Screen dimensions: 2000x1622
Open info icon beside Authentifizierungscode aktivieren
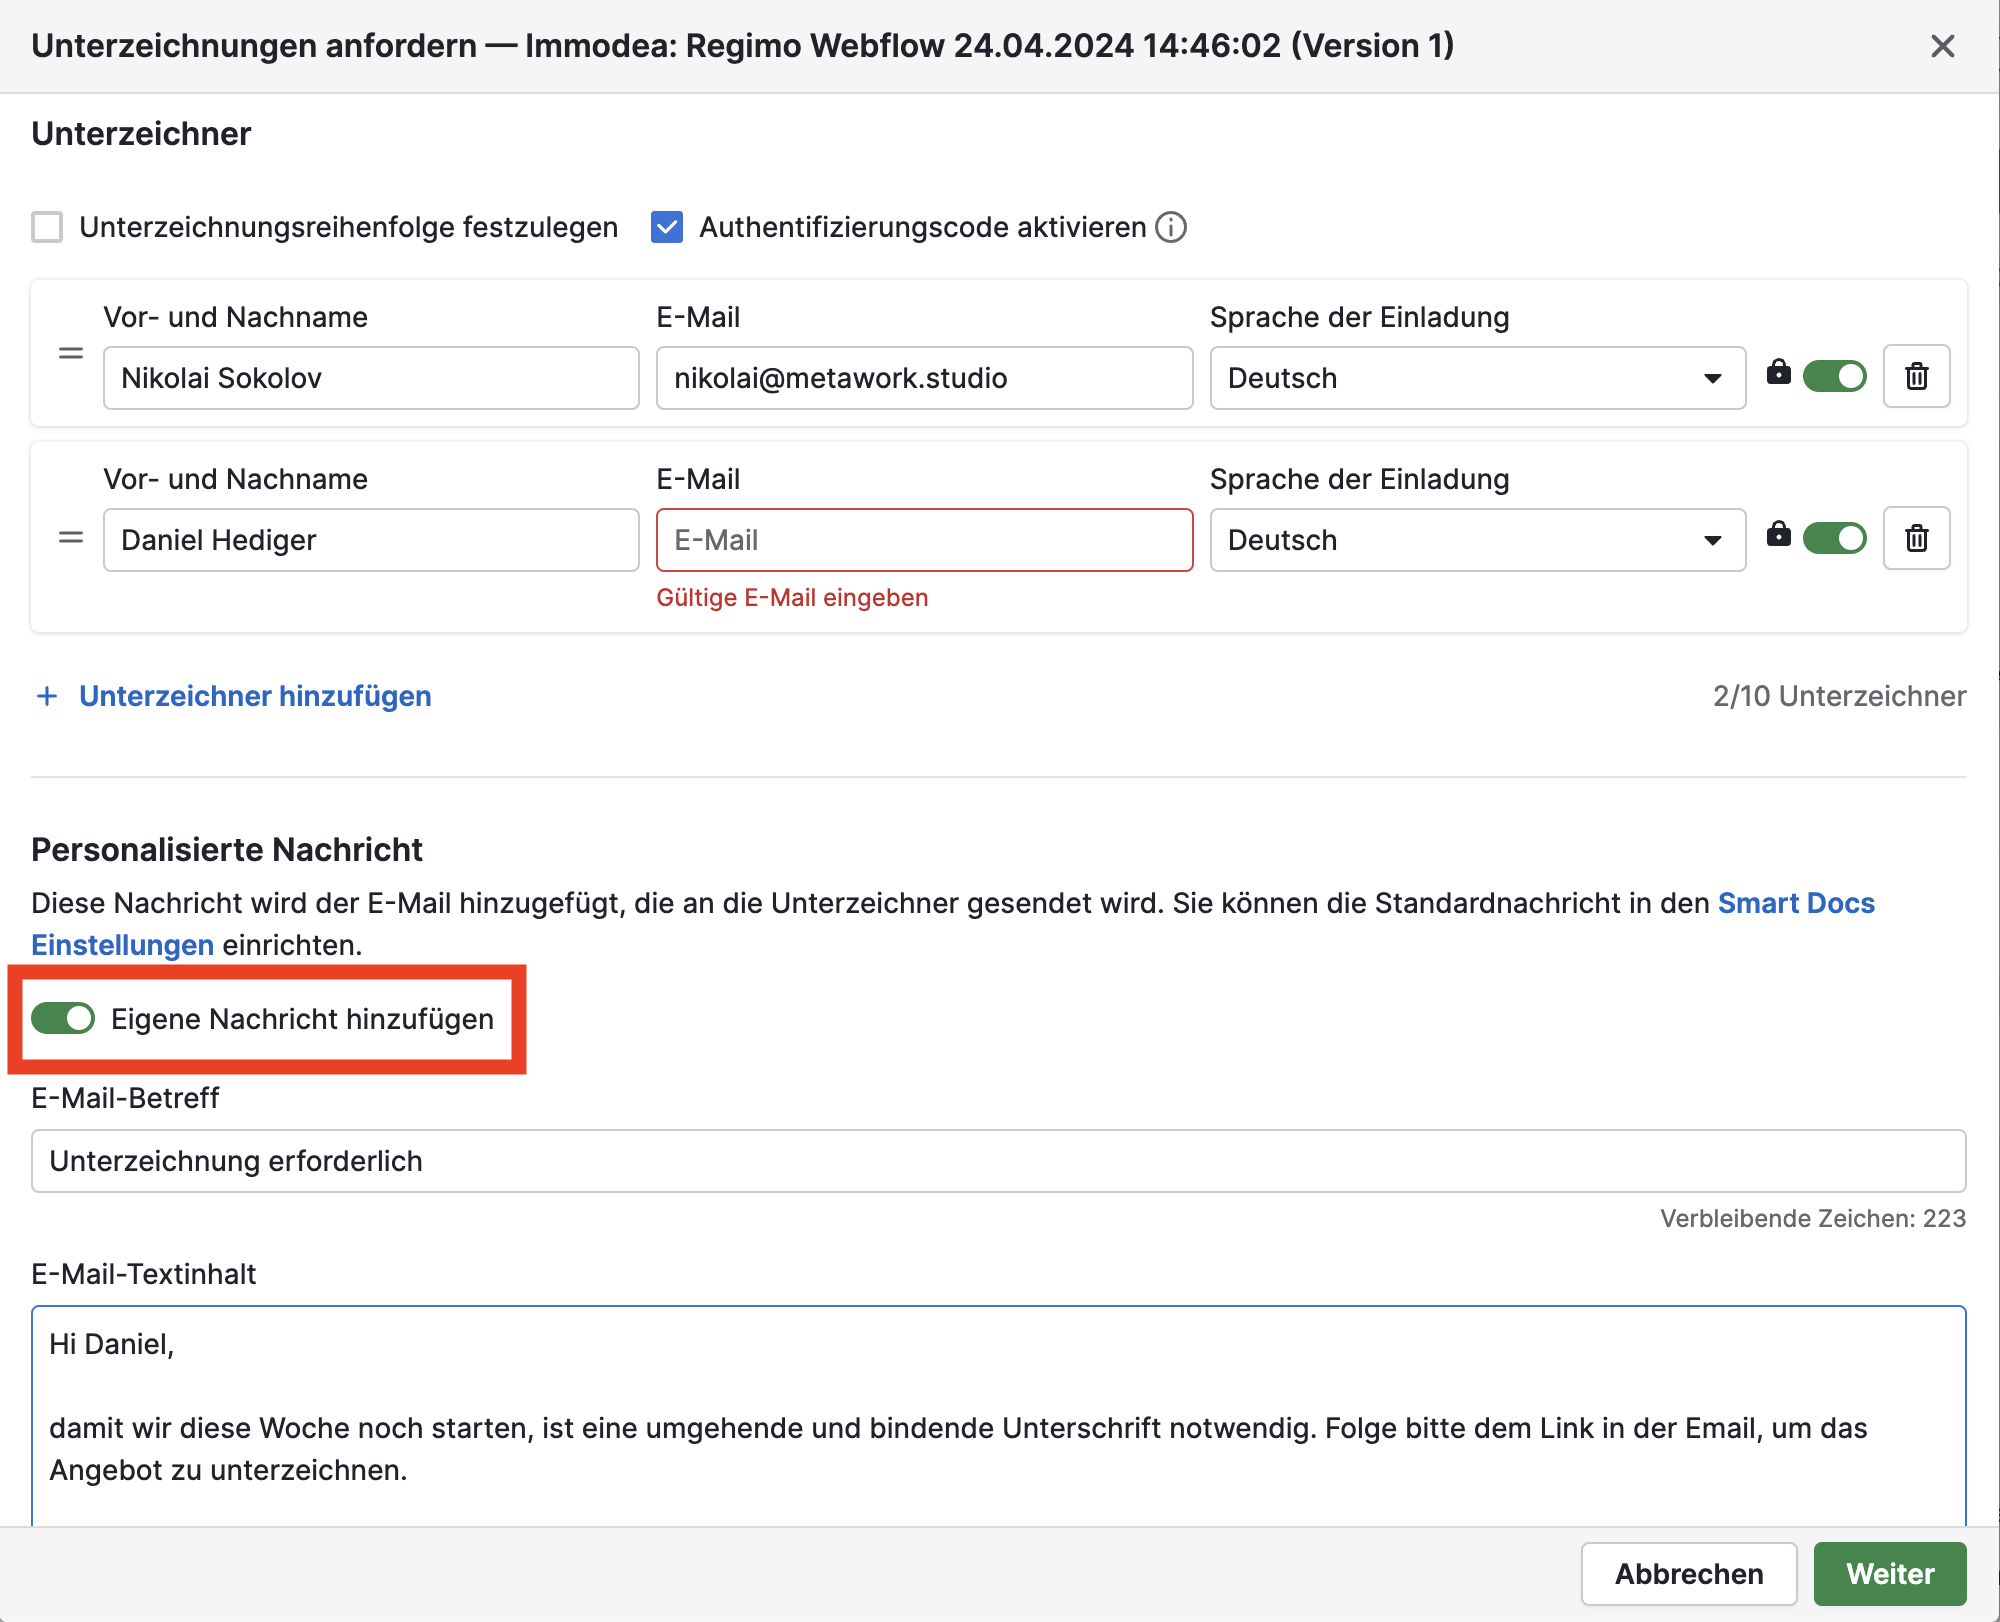(1171, 228)
